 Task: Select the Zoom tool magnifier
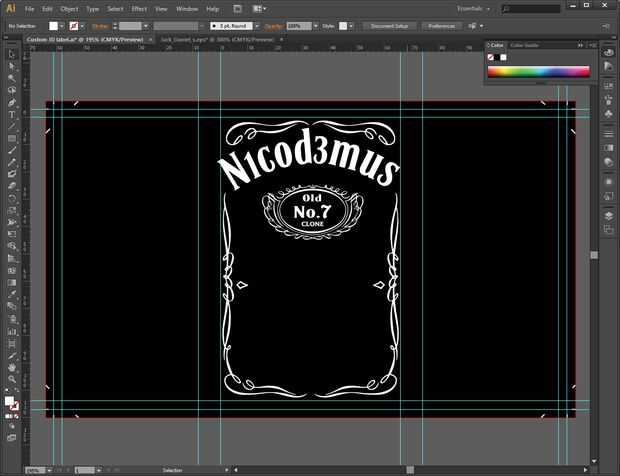pos(12,379)
